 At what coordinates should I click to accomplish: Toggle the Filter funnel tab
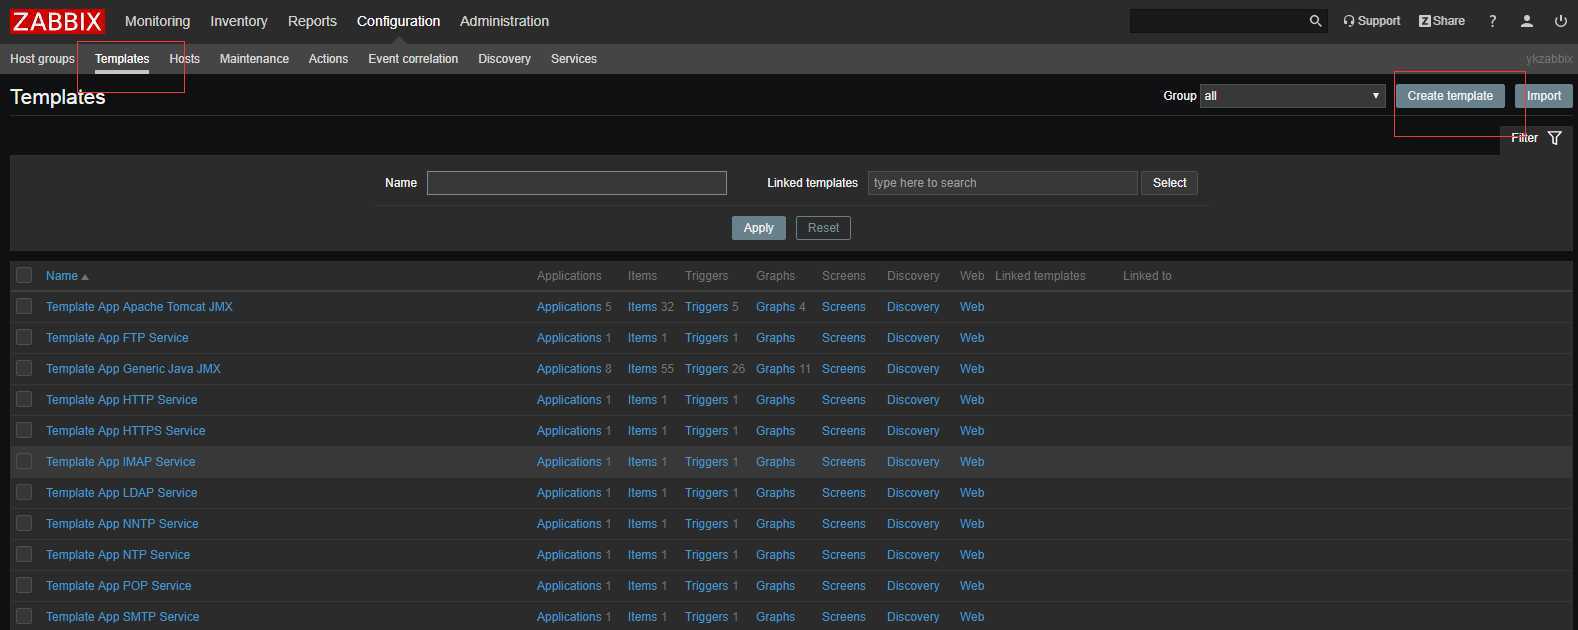[1536, 138]
